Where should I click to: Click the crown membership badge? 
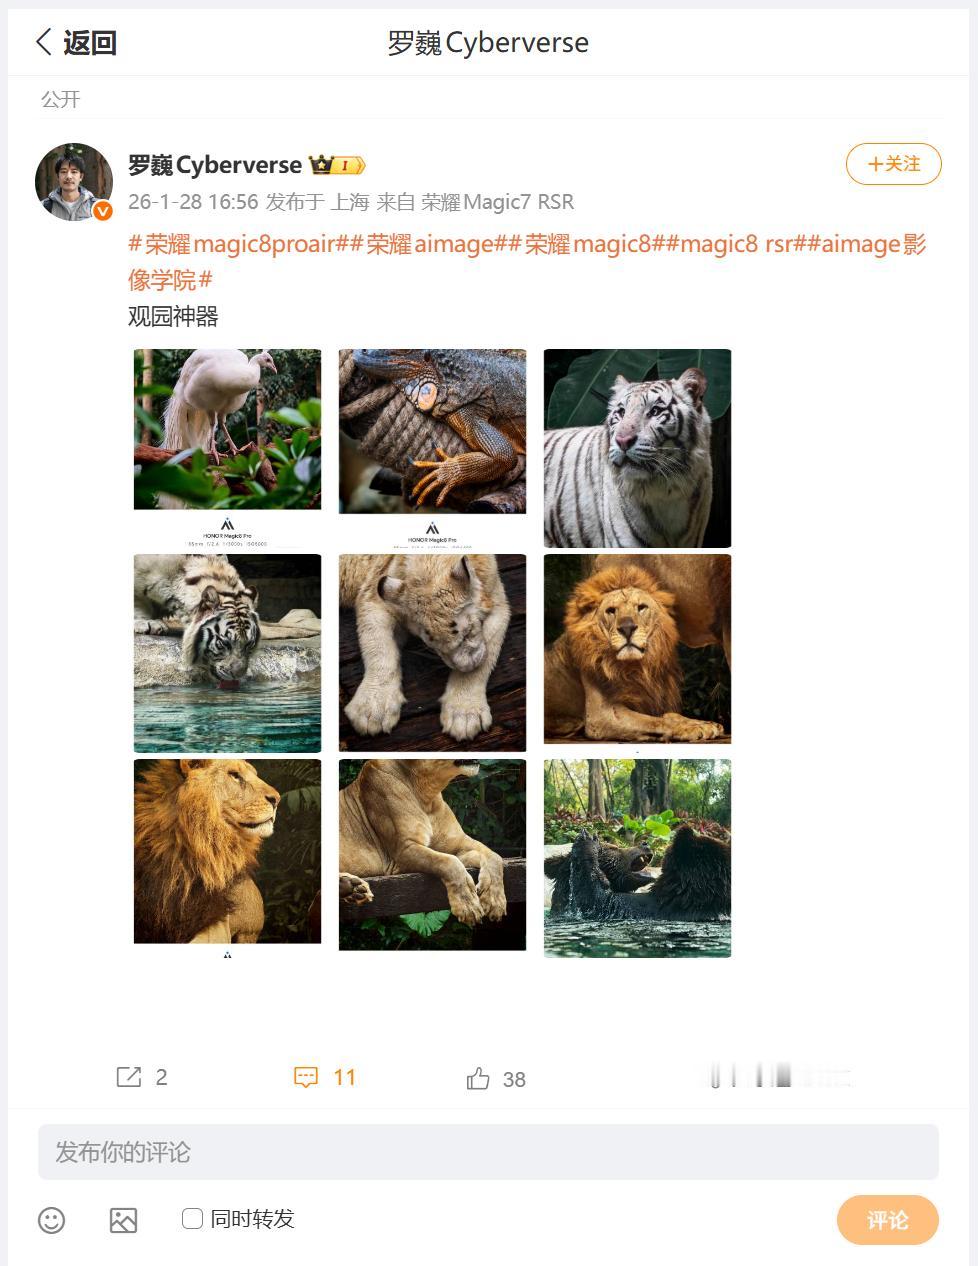[x=336, y=165]
